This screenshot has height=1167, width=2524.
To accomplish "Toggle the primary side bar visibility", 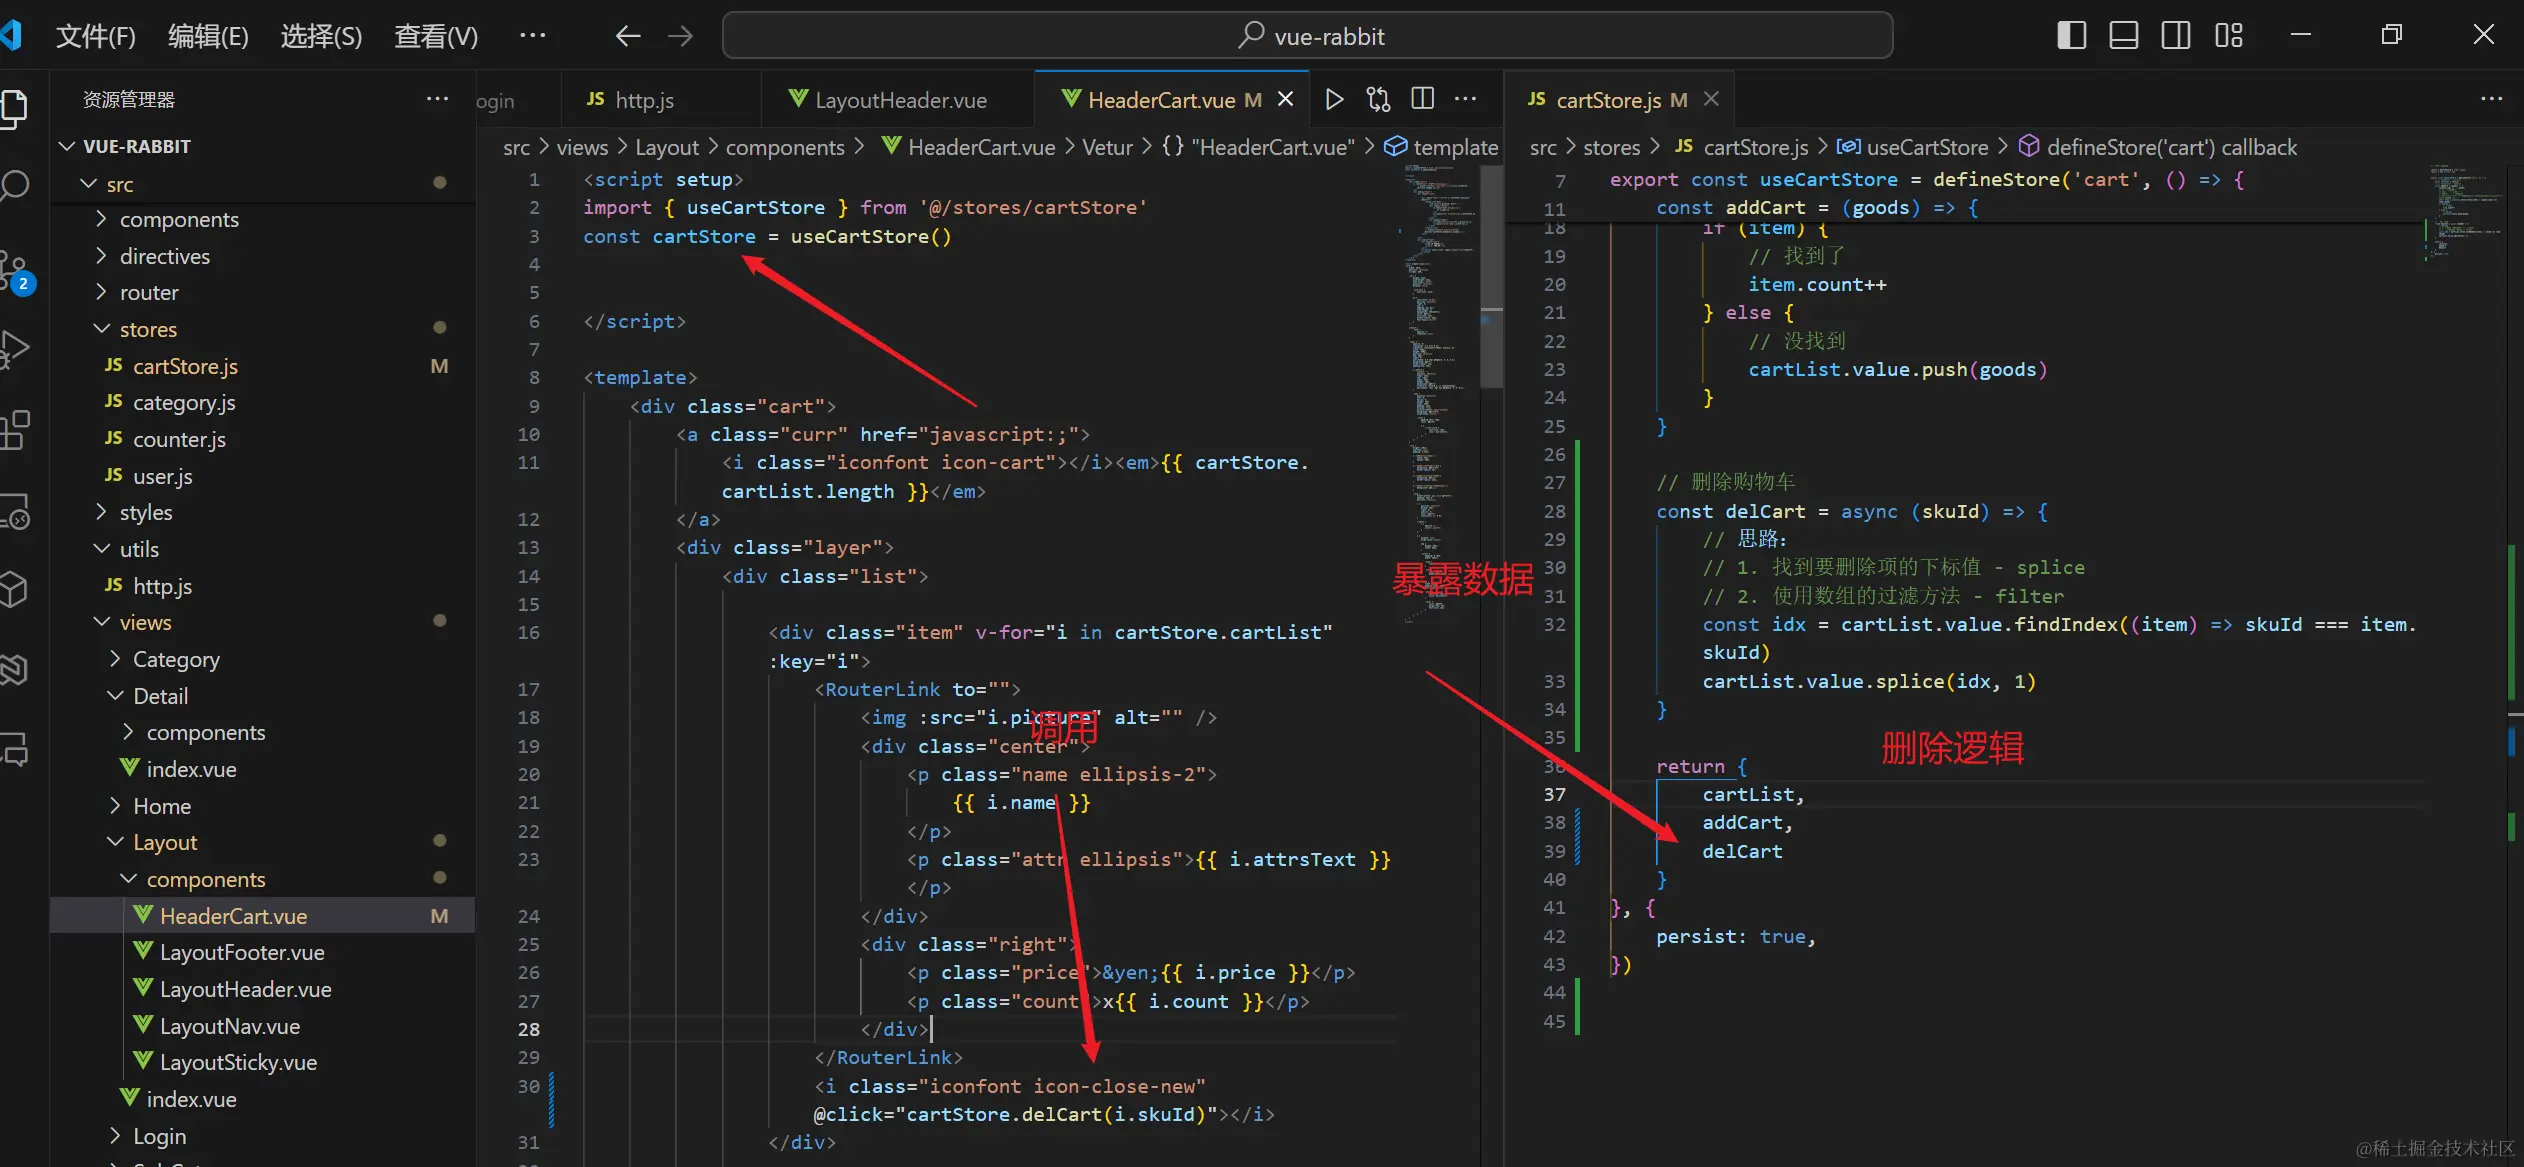I will pos(2072,36).
